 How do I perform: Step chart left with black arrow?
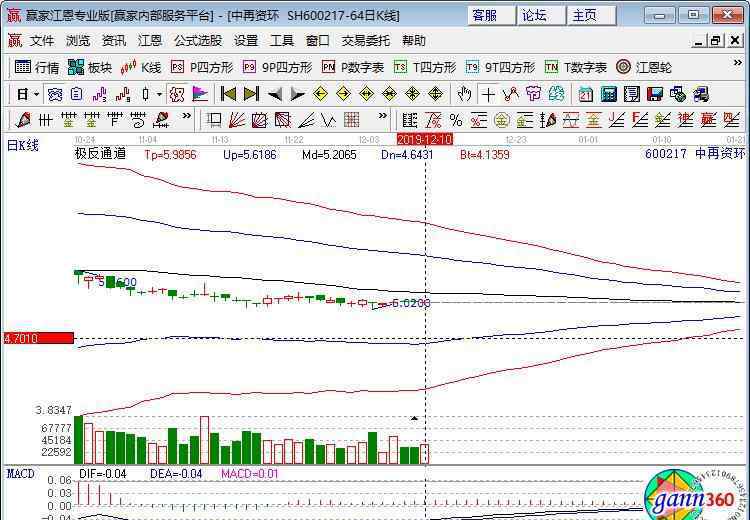(x=275, y=94)
